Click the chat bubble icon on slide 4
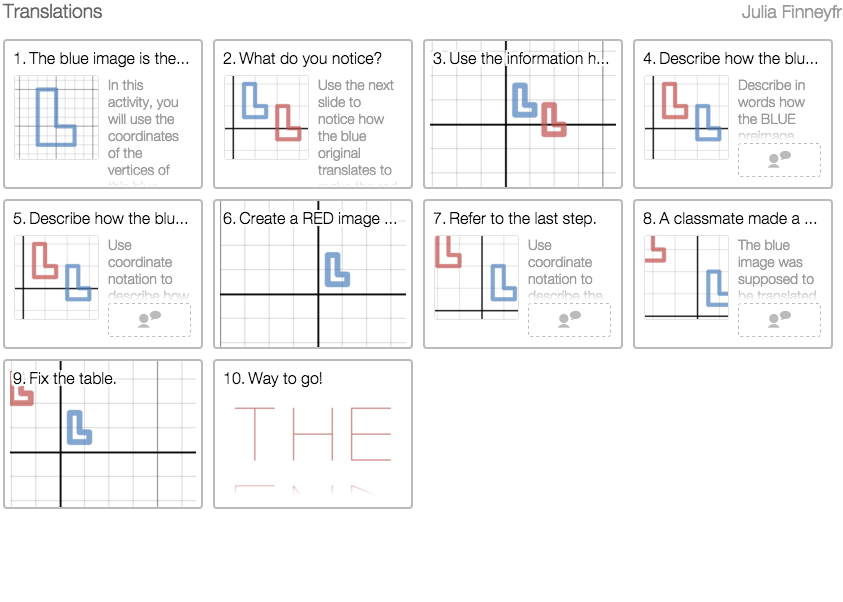This screenshot has width=843, height=602. 778,159
